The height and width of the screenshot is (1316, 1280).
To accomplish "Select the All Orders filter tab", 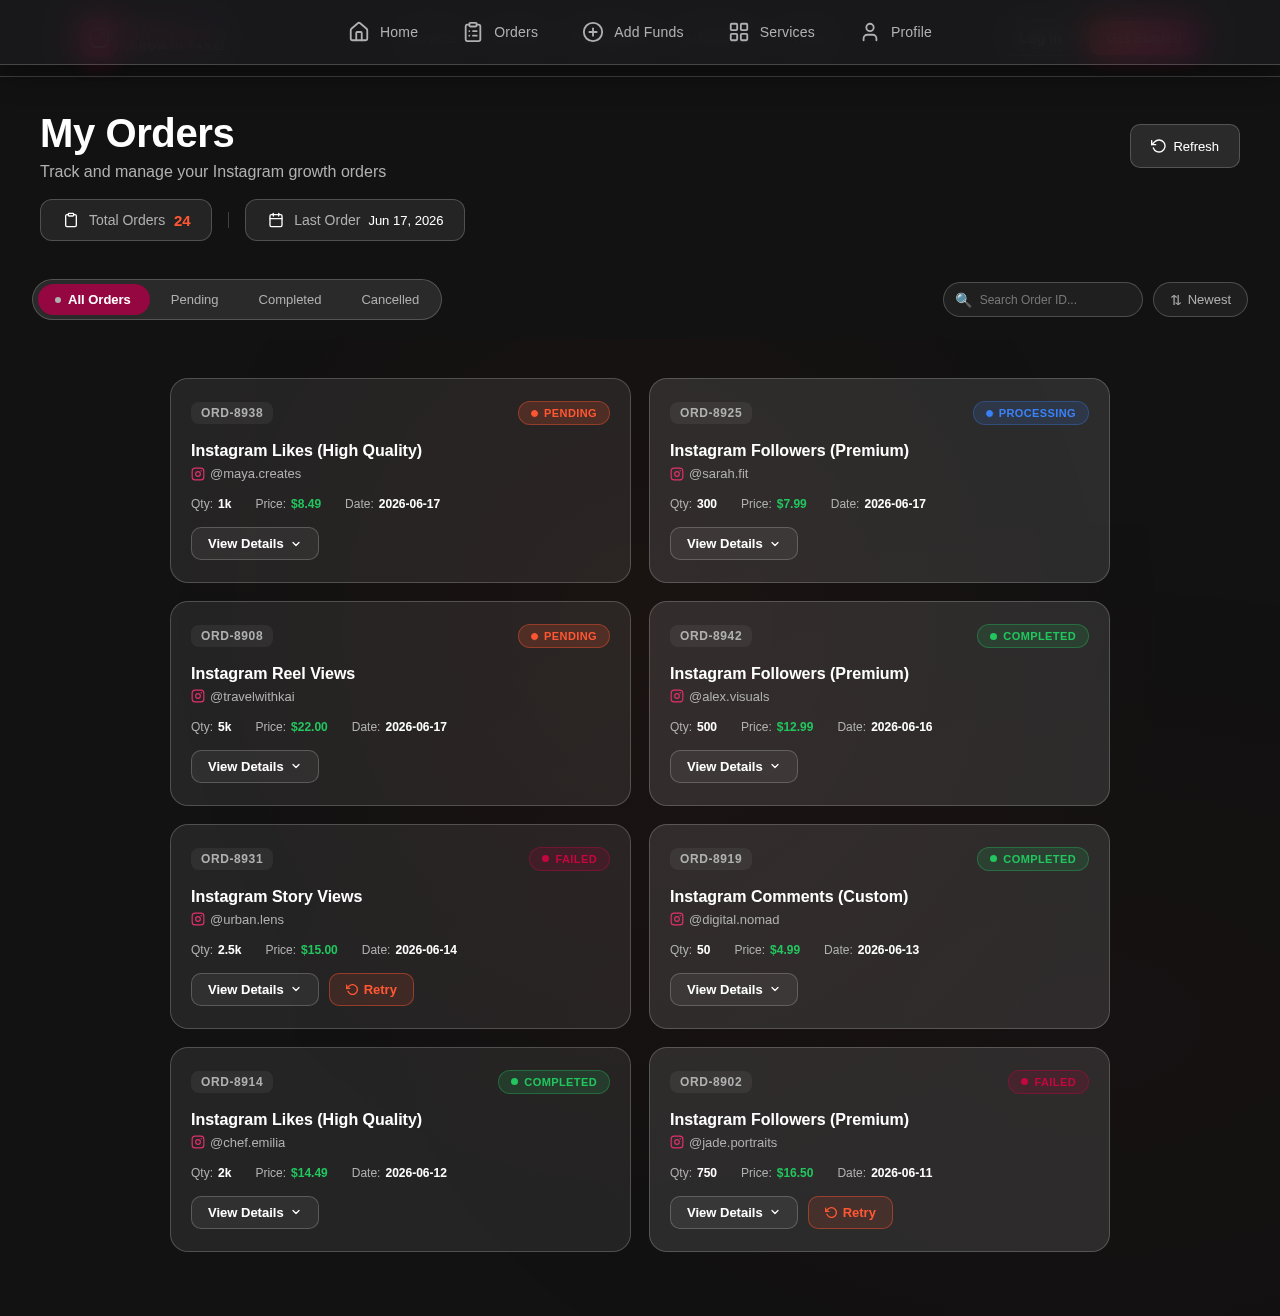I will [93, 300].
